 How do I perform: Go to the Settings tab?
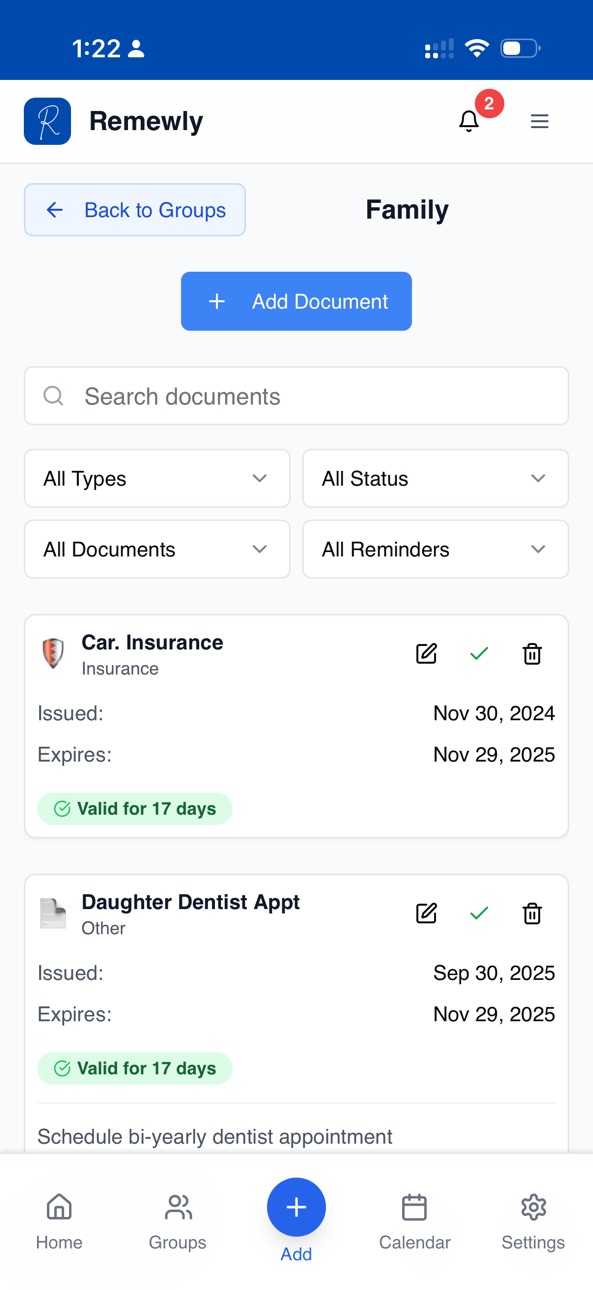pos(533,1222)
